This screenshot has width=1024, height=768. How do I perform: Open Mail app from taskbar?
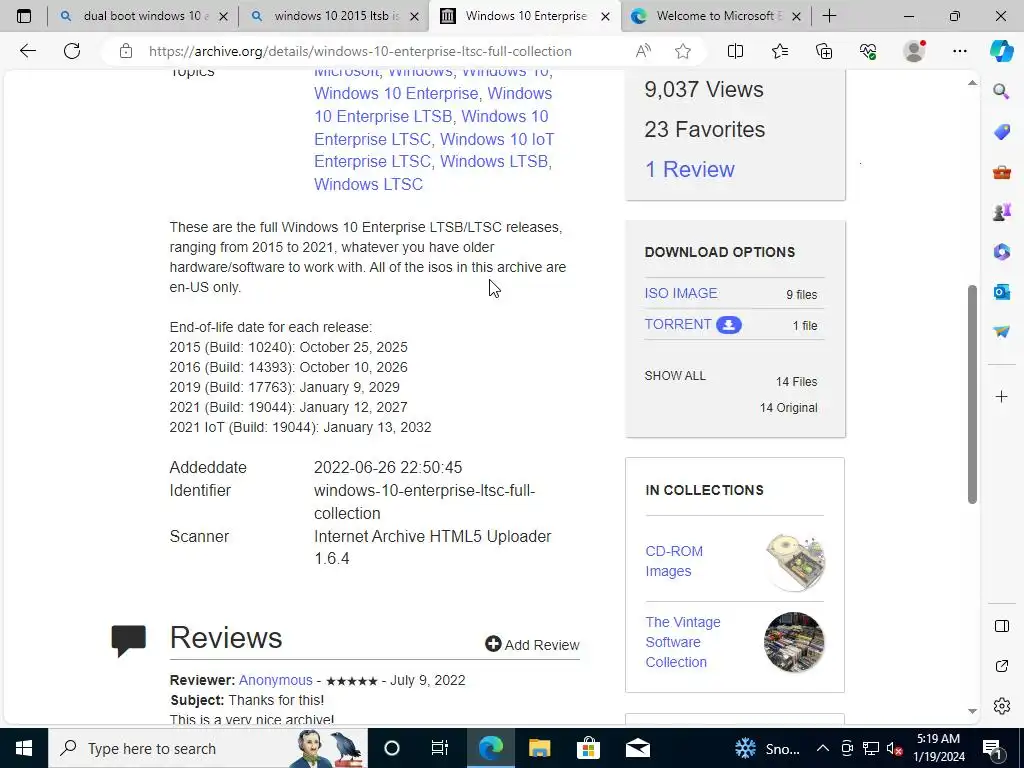pos(637,748)
